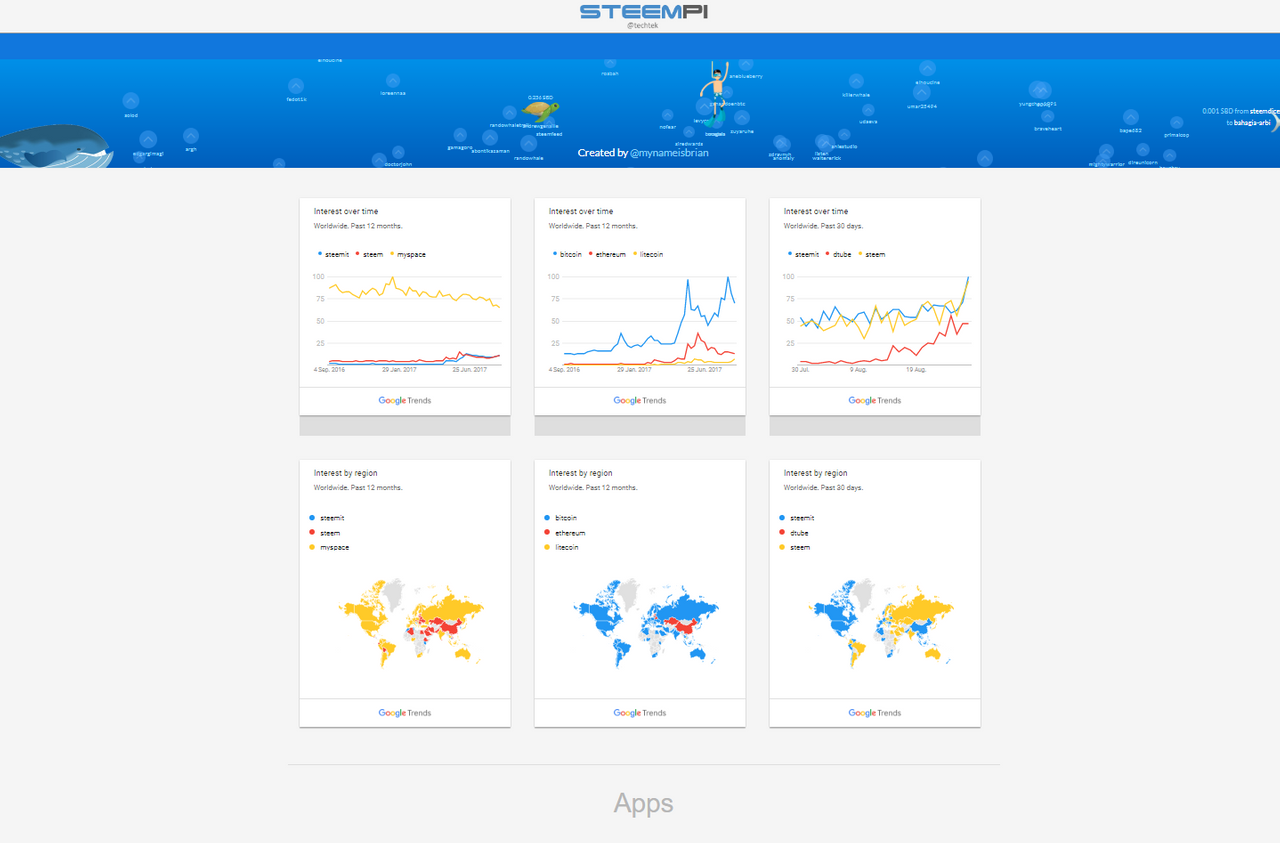The image size is (1280, 843).
Task: Click the dtube red legend dot in region card
Action: pyautogui.click(x=782, y=533)
